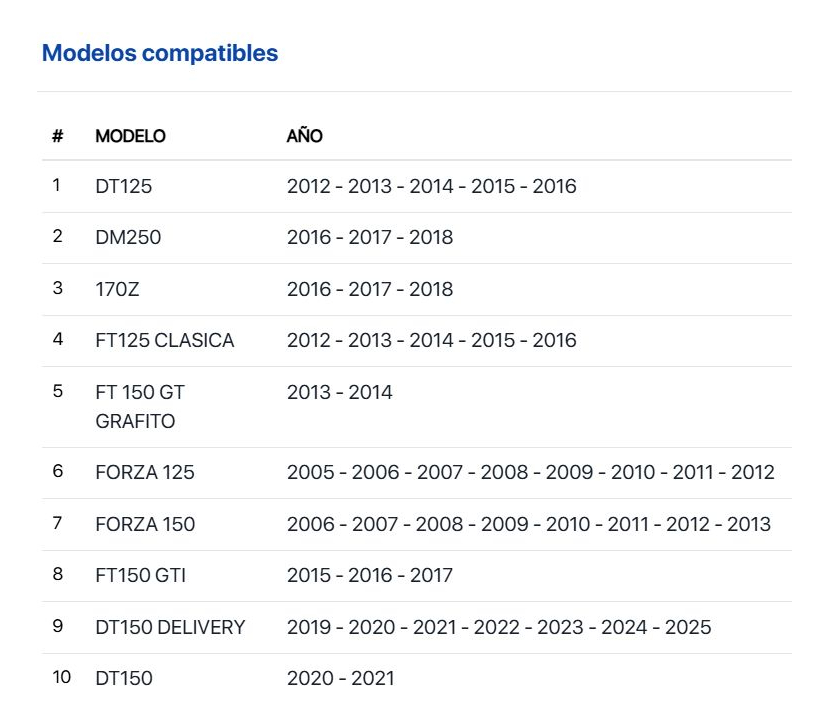Viewport: 829px width, 718px height.
Task: Click the FT 150 GT GRAFITO entry
Action: click(140, 406)
